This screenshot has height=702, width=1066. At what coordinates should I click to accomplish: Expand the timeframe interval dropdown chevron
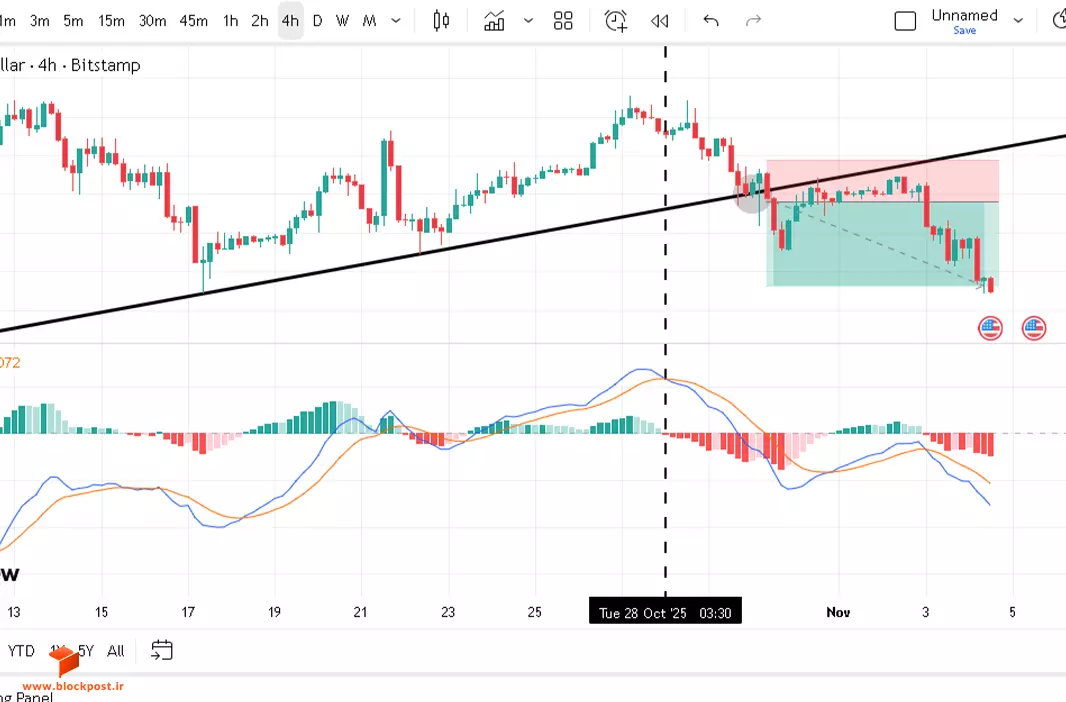click(x=396, y=21)
